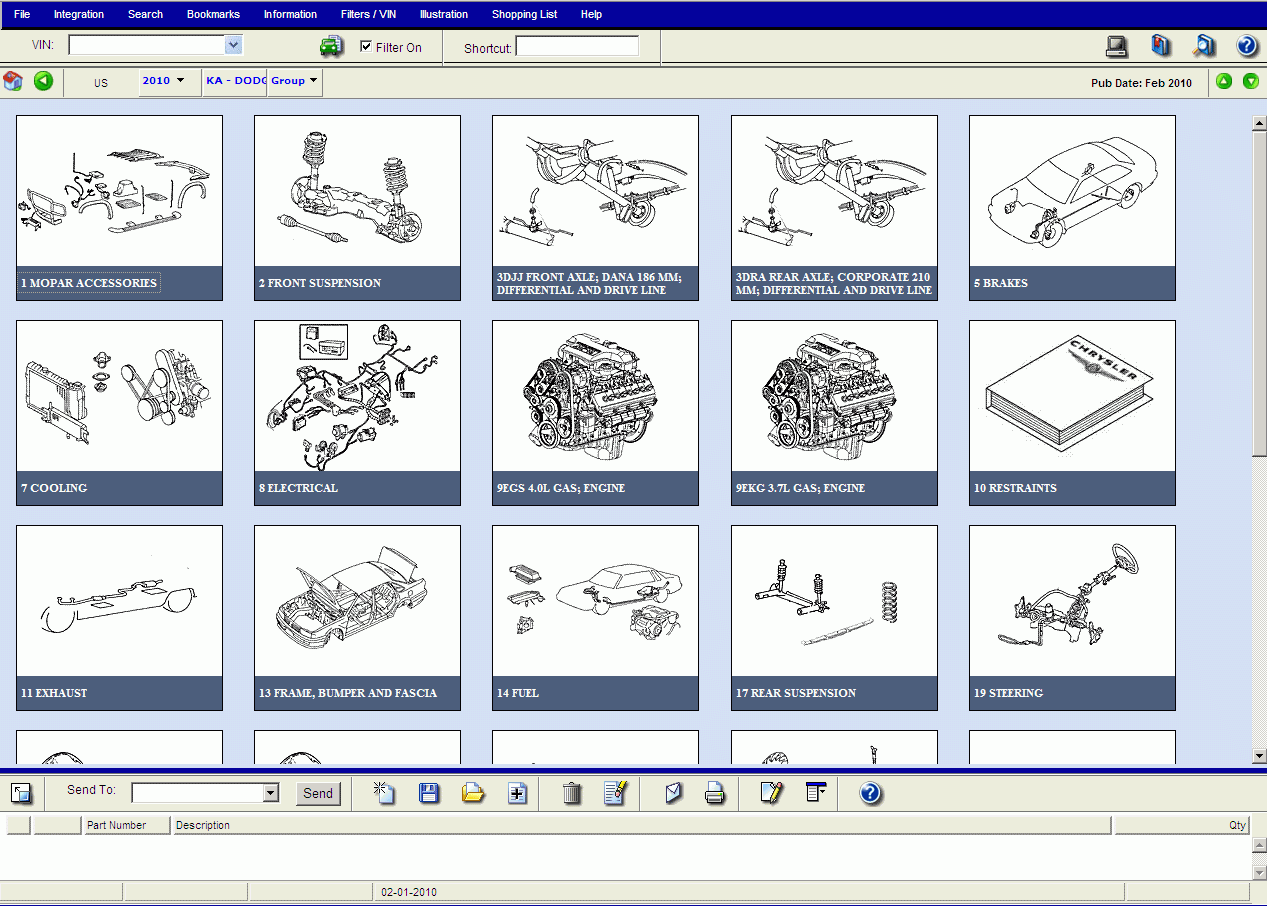Open bookmarks with the red-ribbon book icon
This screenshot has width=1267, height=906.
click(x=1160, y=46)
